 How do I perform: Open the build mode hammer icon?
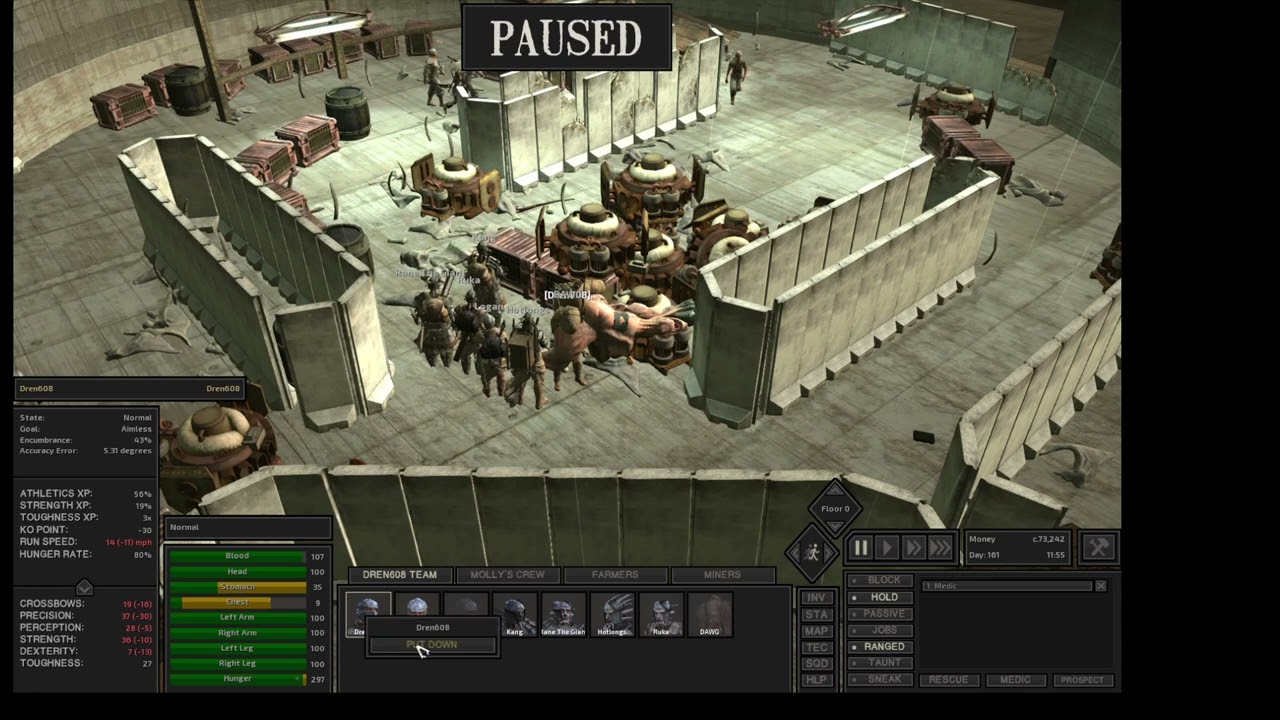point(1099,547)
